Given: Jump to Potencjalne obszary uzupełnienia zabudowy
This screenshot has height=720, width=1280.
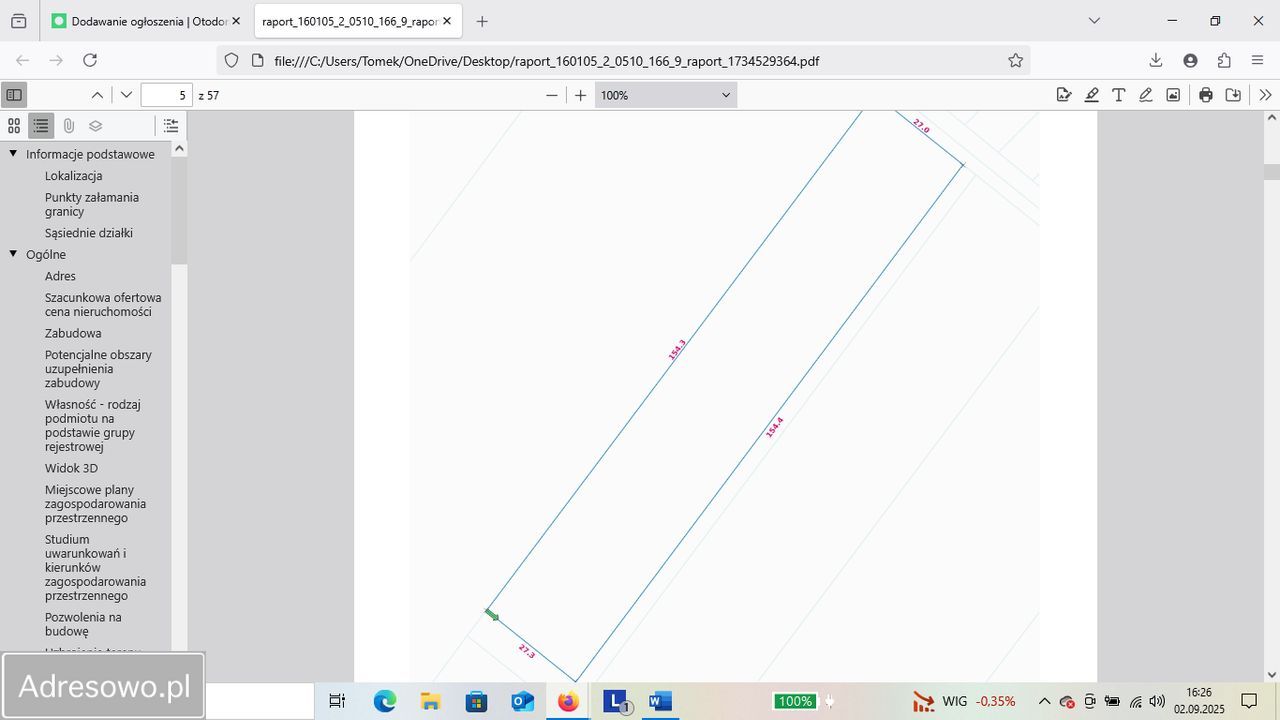Looking at the screenshot, I should coord(98,369).
